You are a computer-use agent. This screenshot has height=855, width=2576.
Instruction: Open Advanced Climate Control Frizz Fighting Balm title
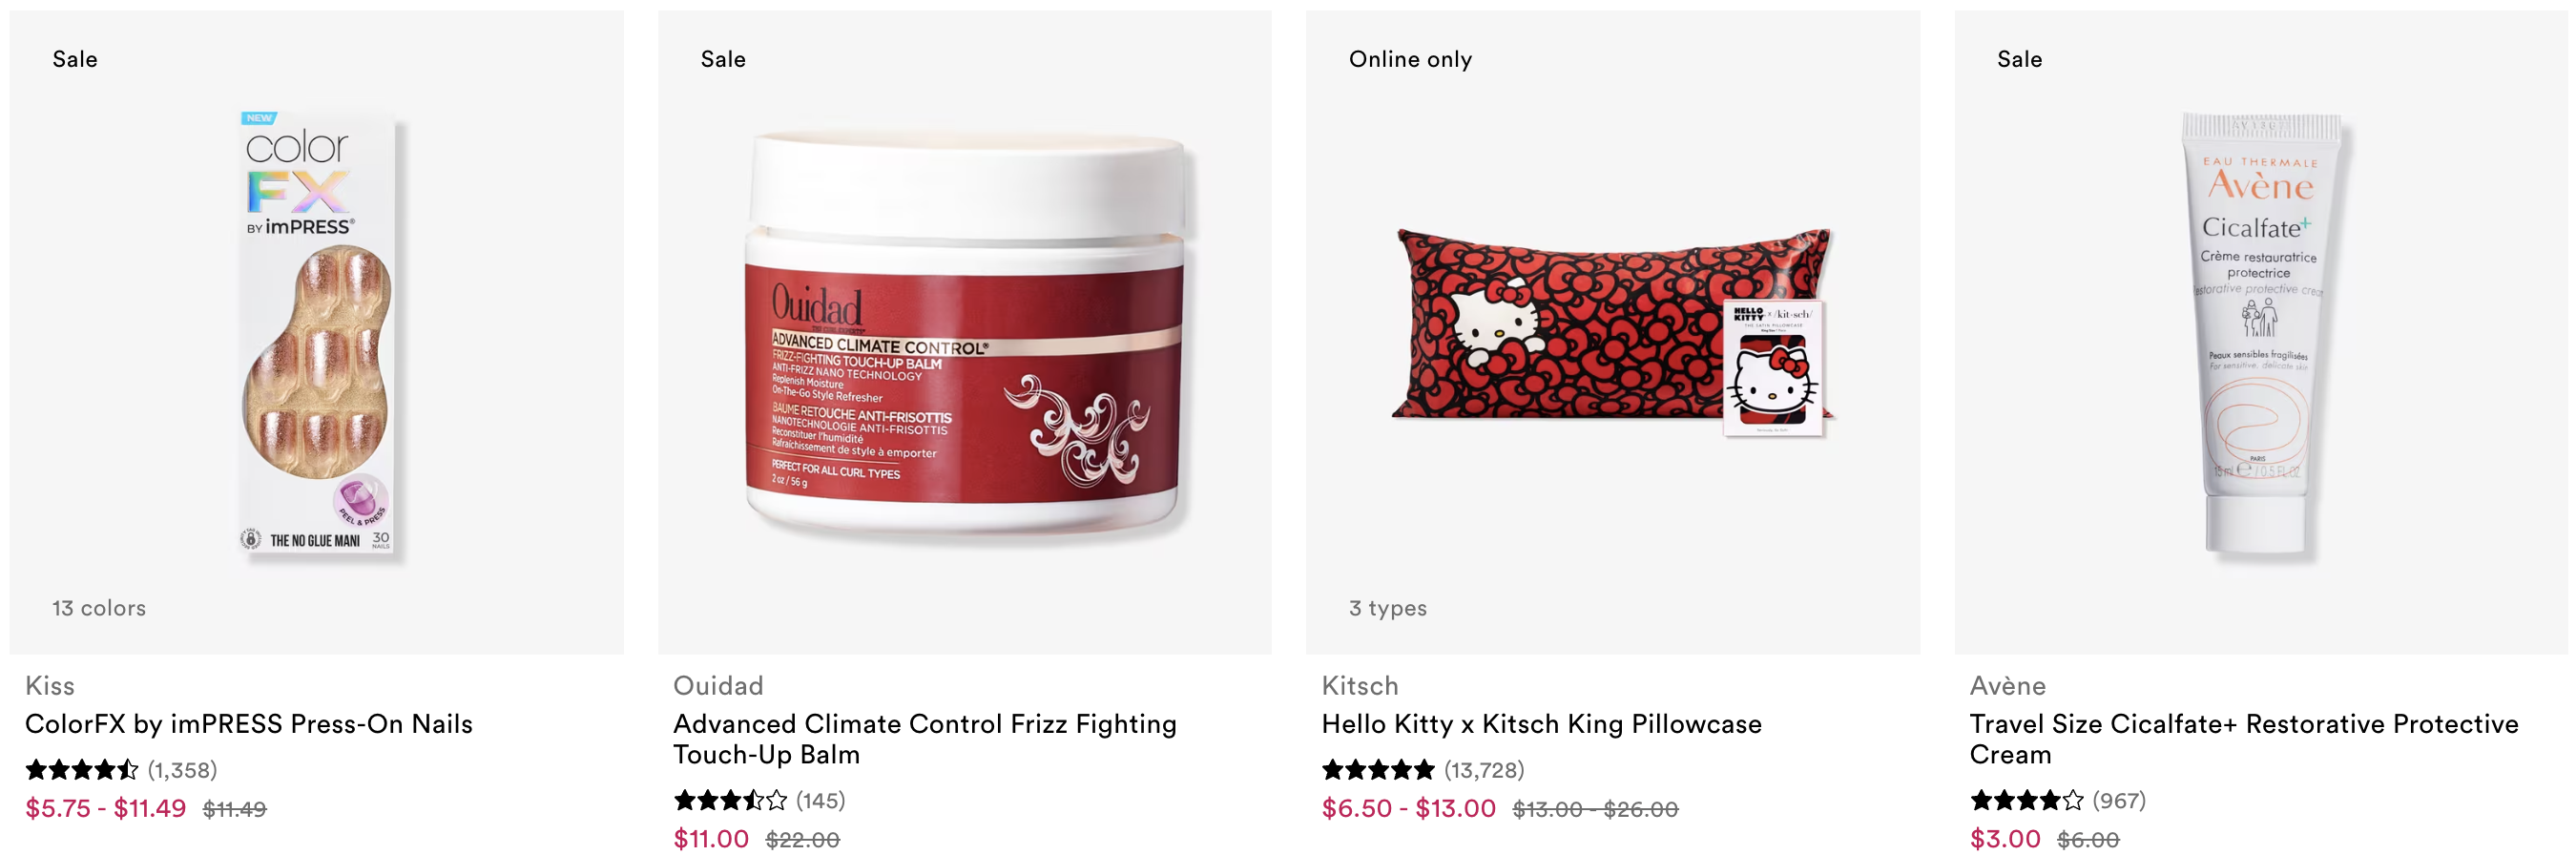[925, 738]
